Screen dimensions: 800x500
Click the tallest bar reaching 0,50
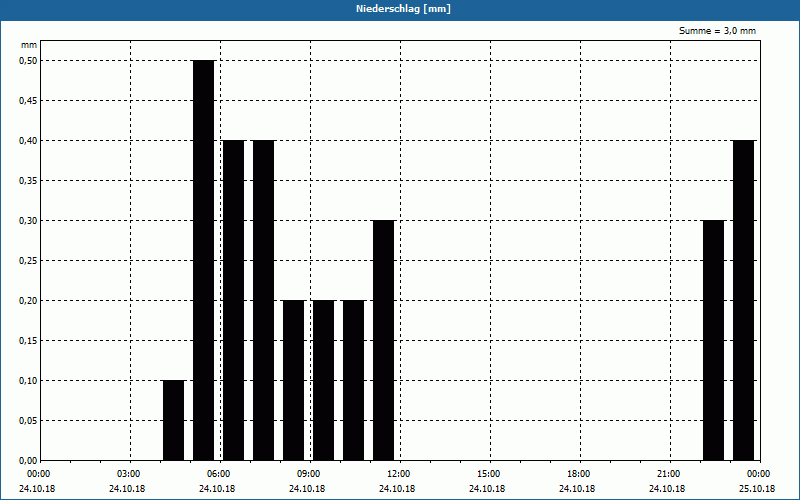[204, 260]
